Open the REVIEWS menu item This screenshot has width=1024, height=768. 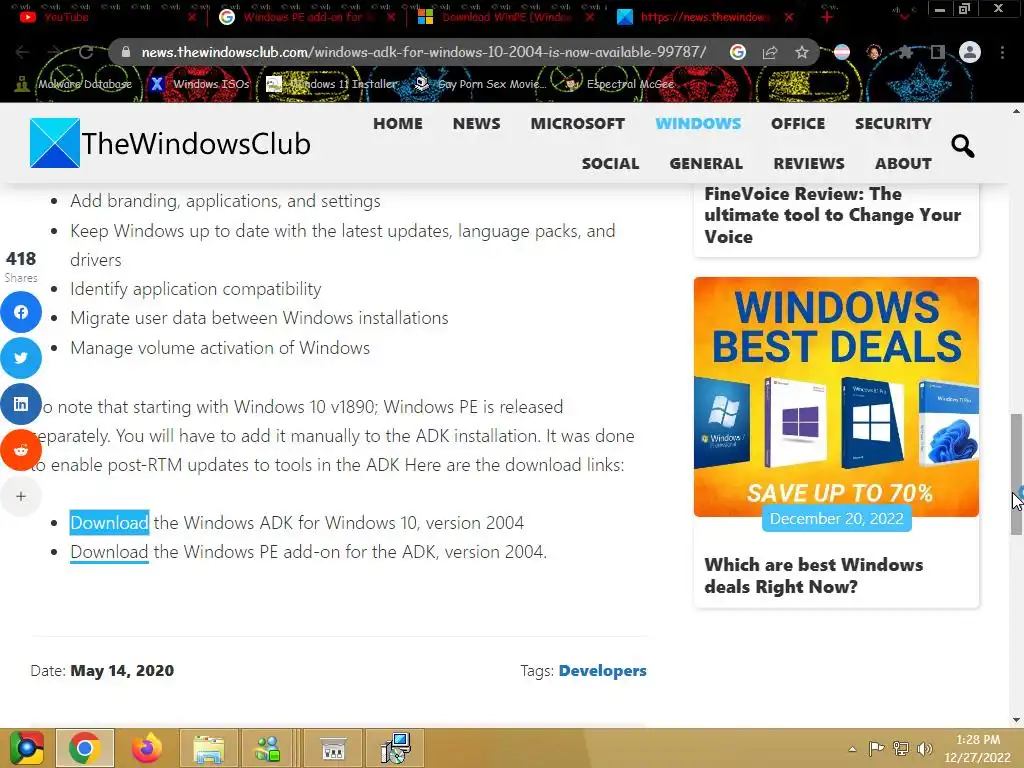[809, 163]
